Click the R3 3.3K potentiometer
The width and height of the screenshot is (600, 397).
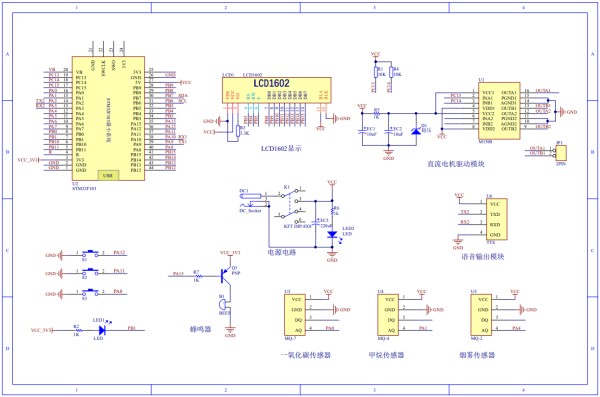pyautogui.click(x=238, y=131)
